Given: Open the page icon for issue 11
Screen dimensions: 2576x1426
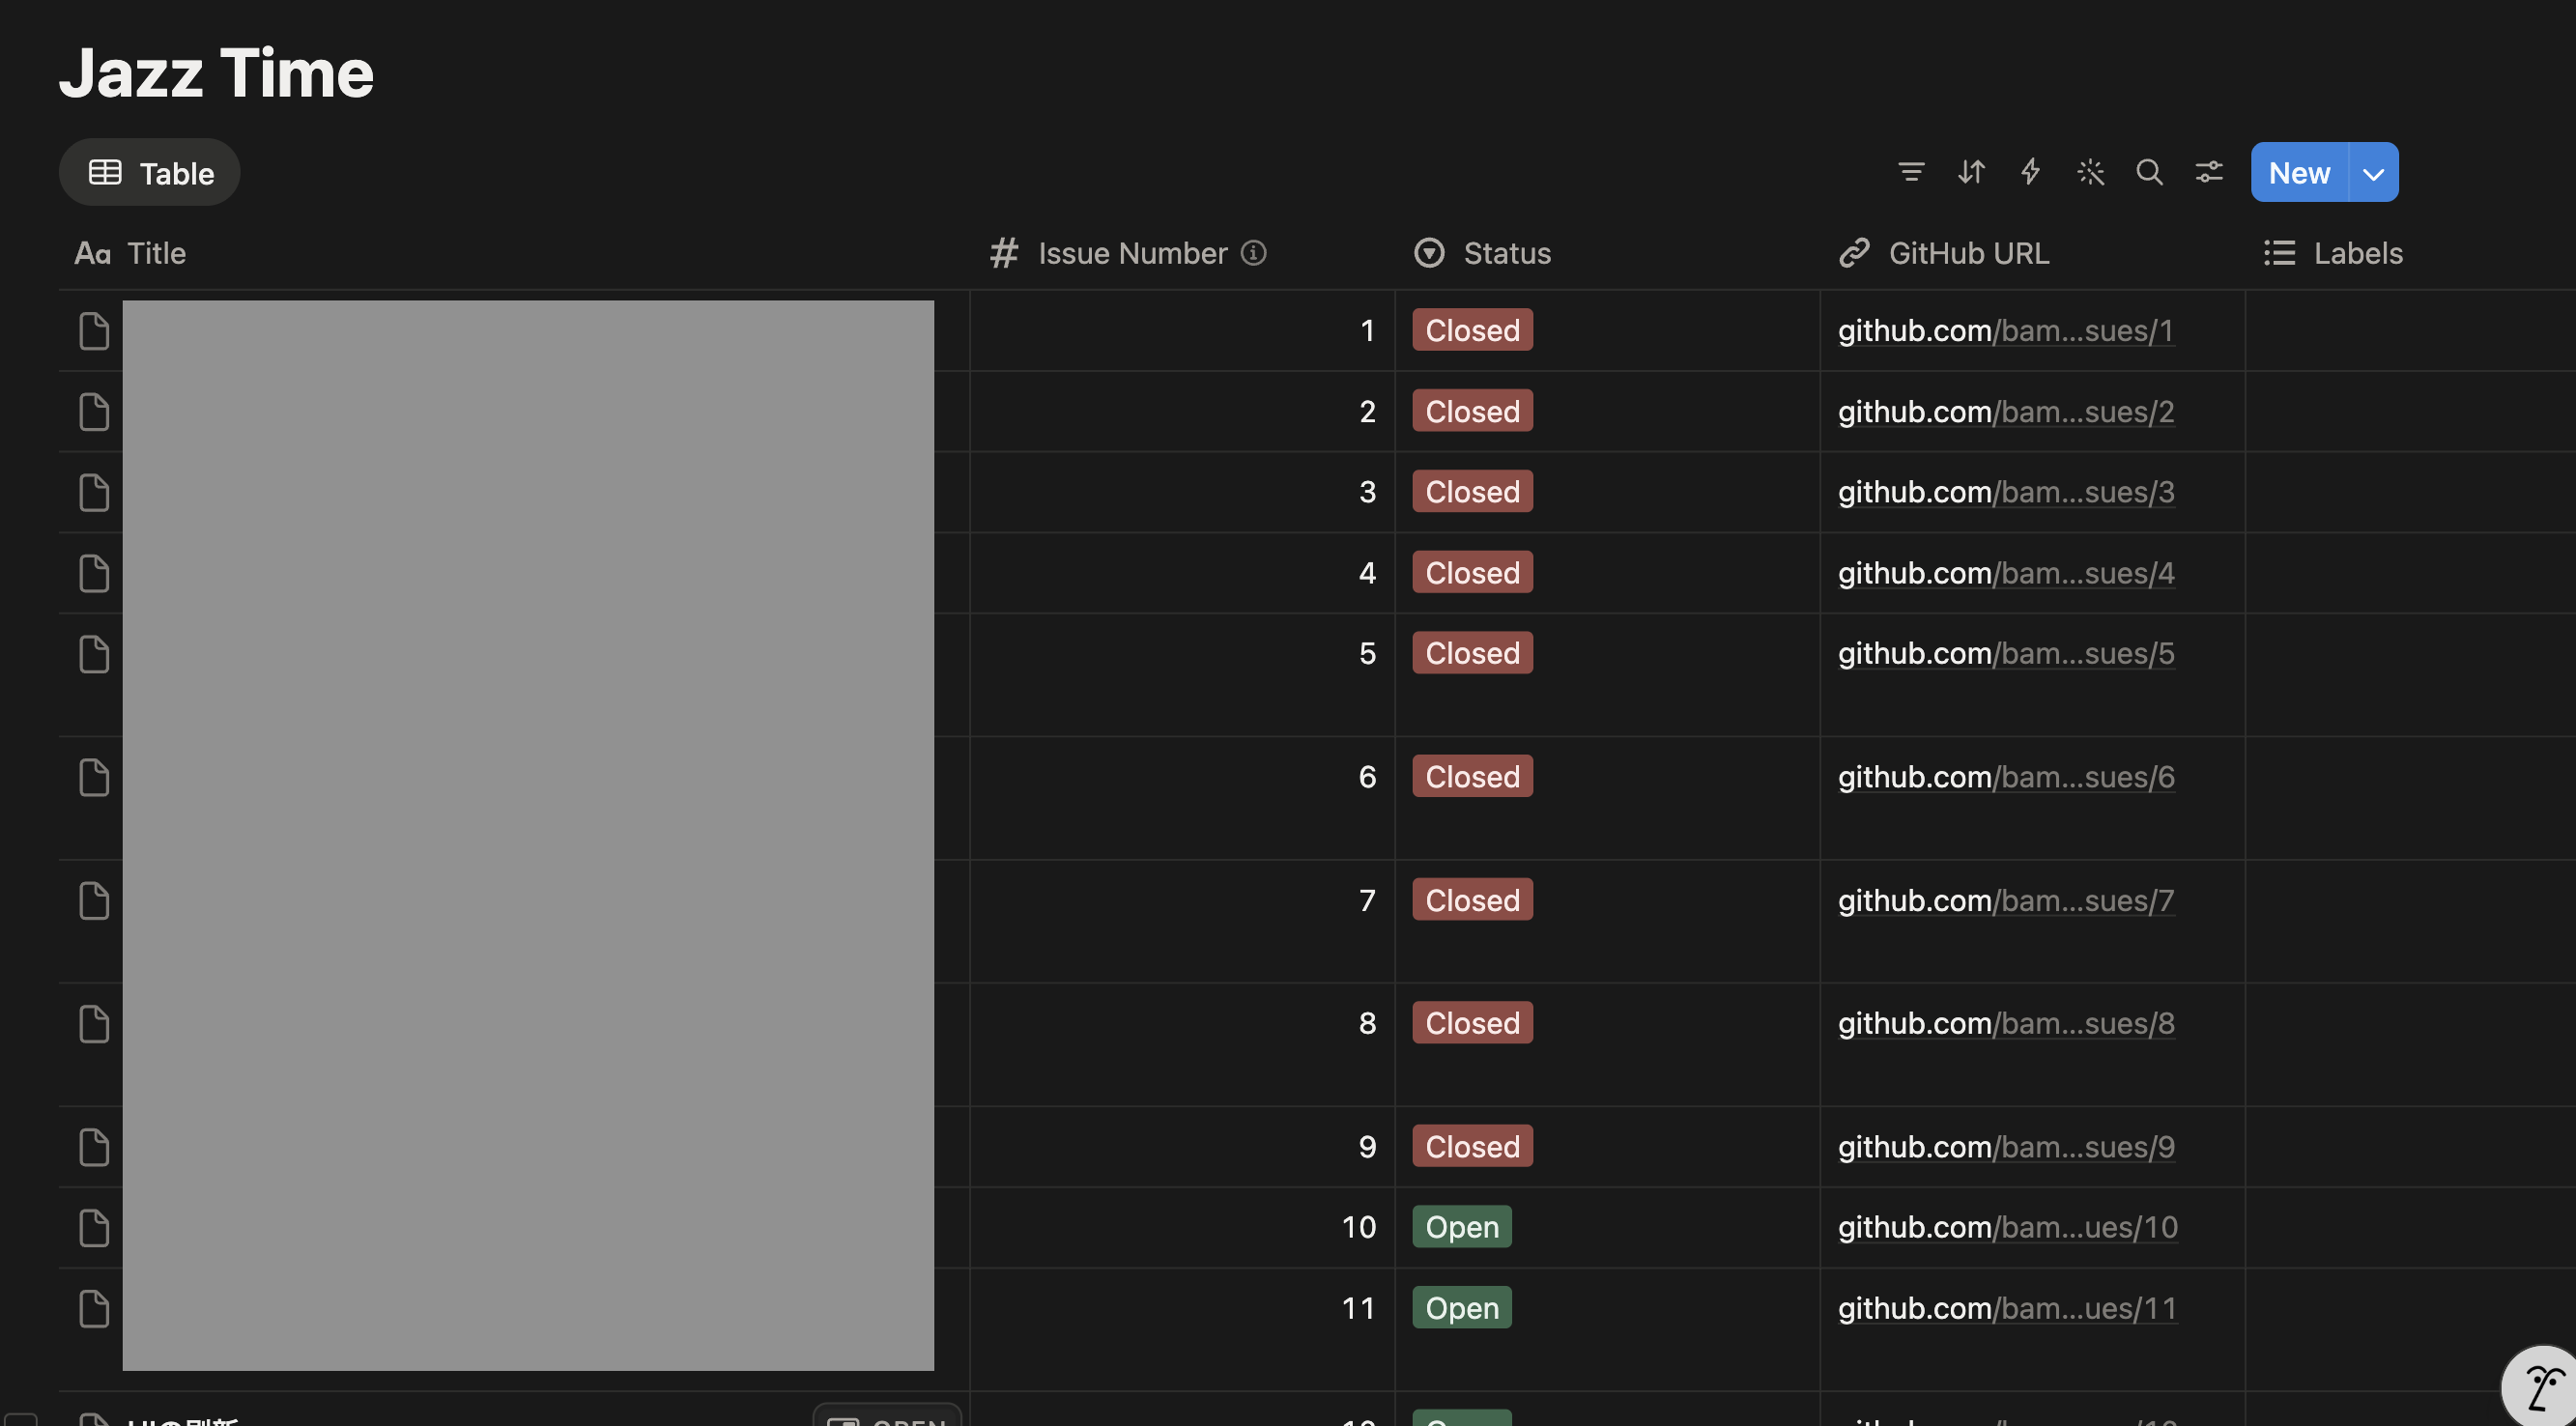Looking at the screenshot, I should (x=94, y=1309).
